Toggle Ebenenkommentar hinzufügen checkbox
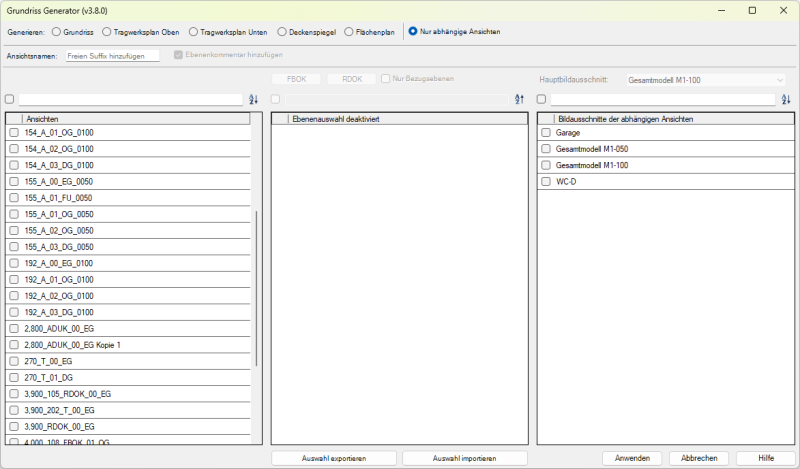This screenshot has width=800, height=469. pos(178,55)
